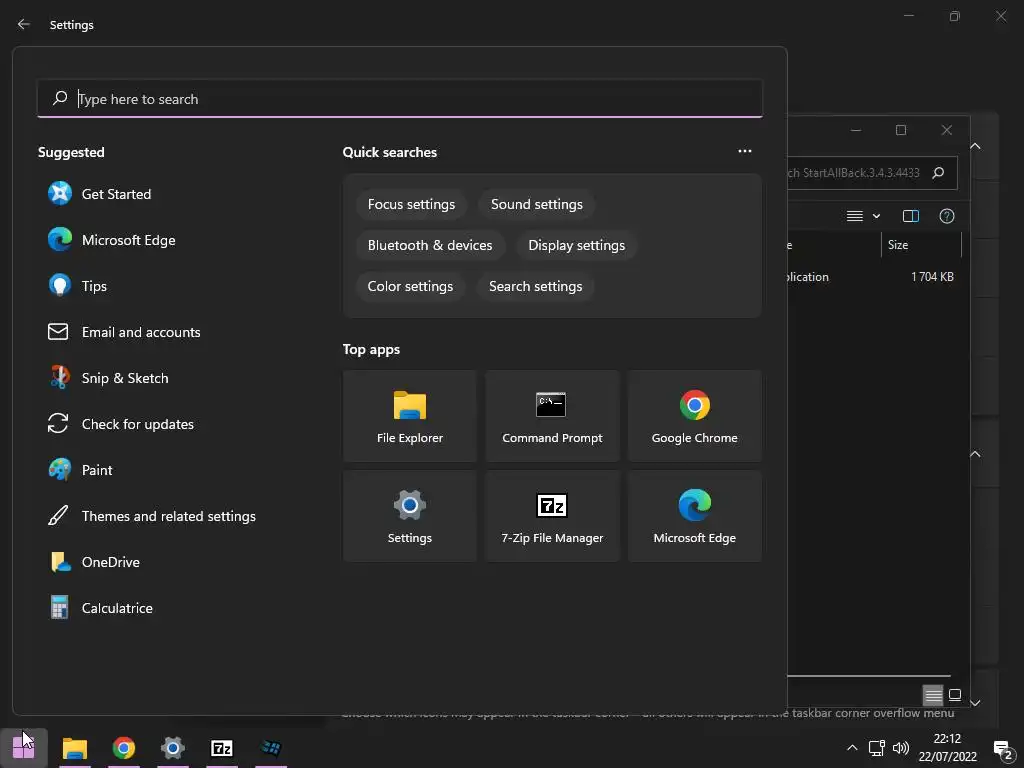Go back with Settings back arrow
The image size is (1024, 768).
(24, 24)
